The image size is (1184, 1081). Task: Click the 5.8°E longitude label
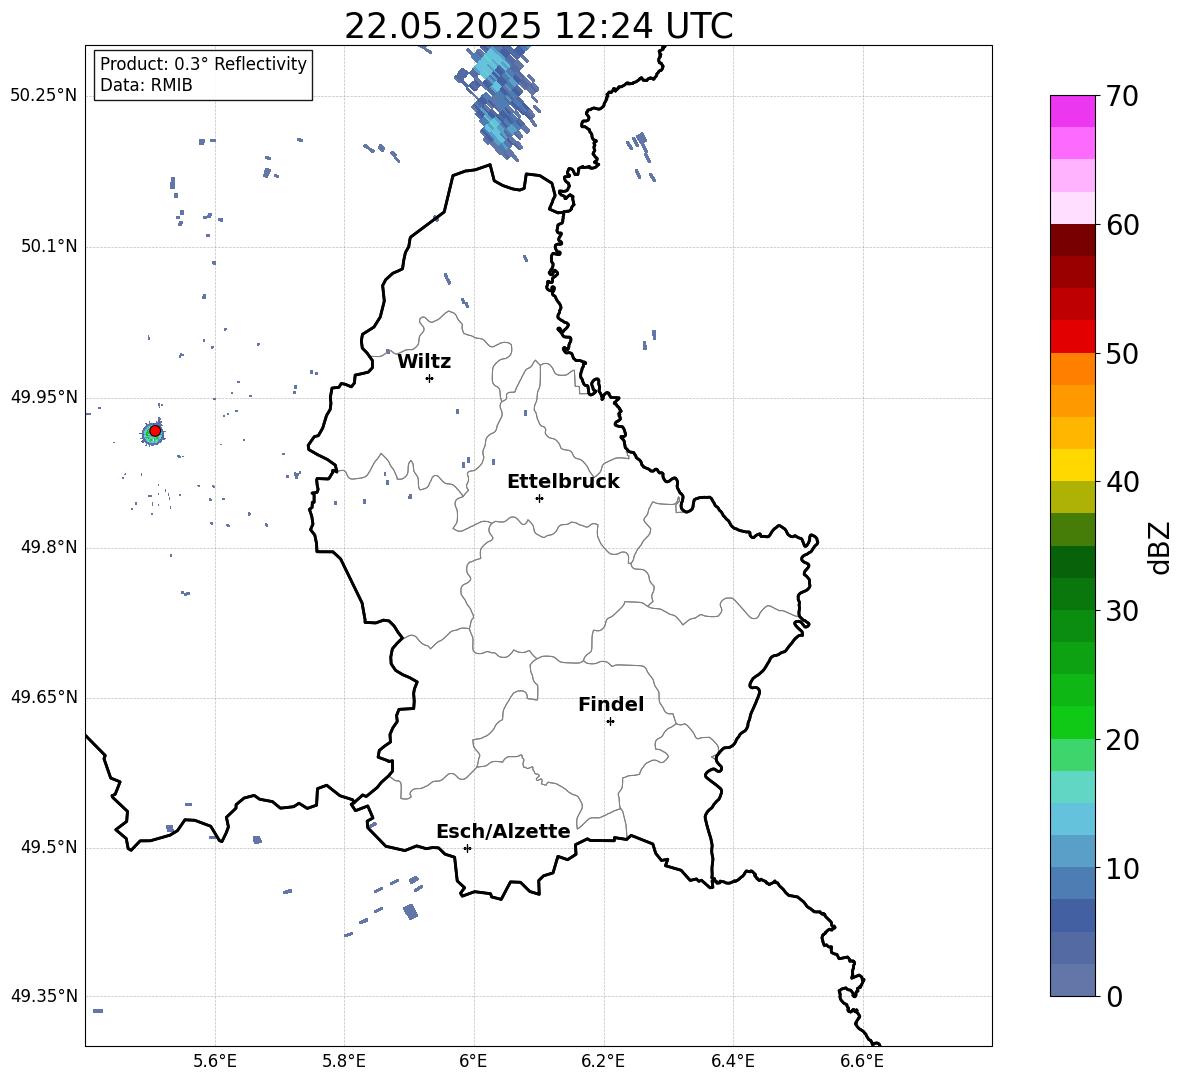344,1061
